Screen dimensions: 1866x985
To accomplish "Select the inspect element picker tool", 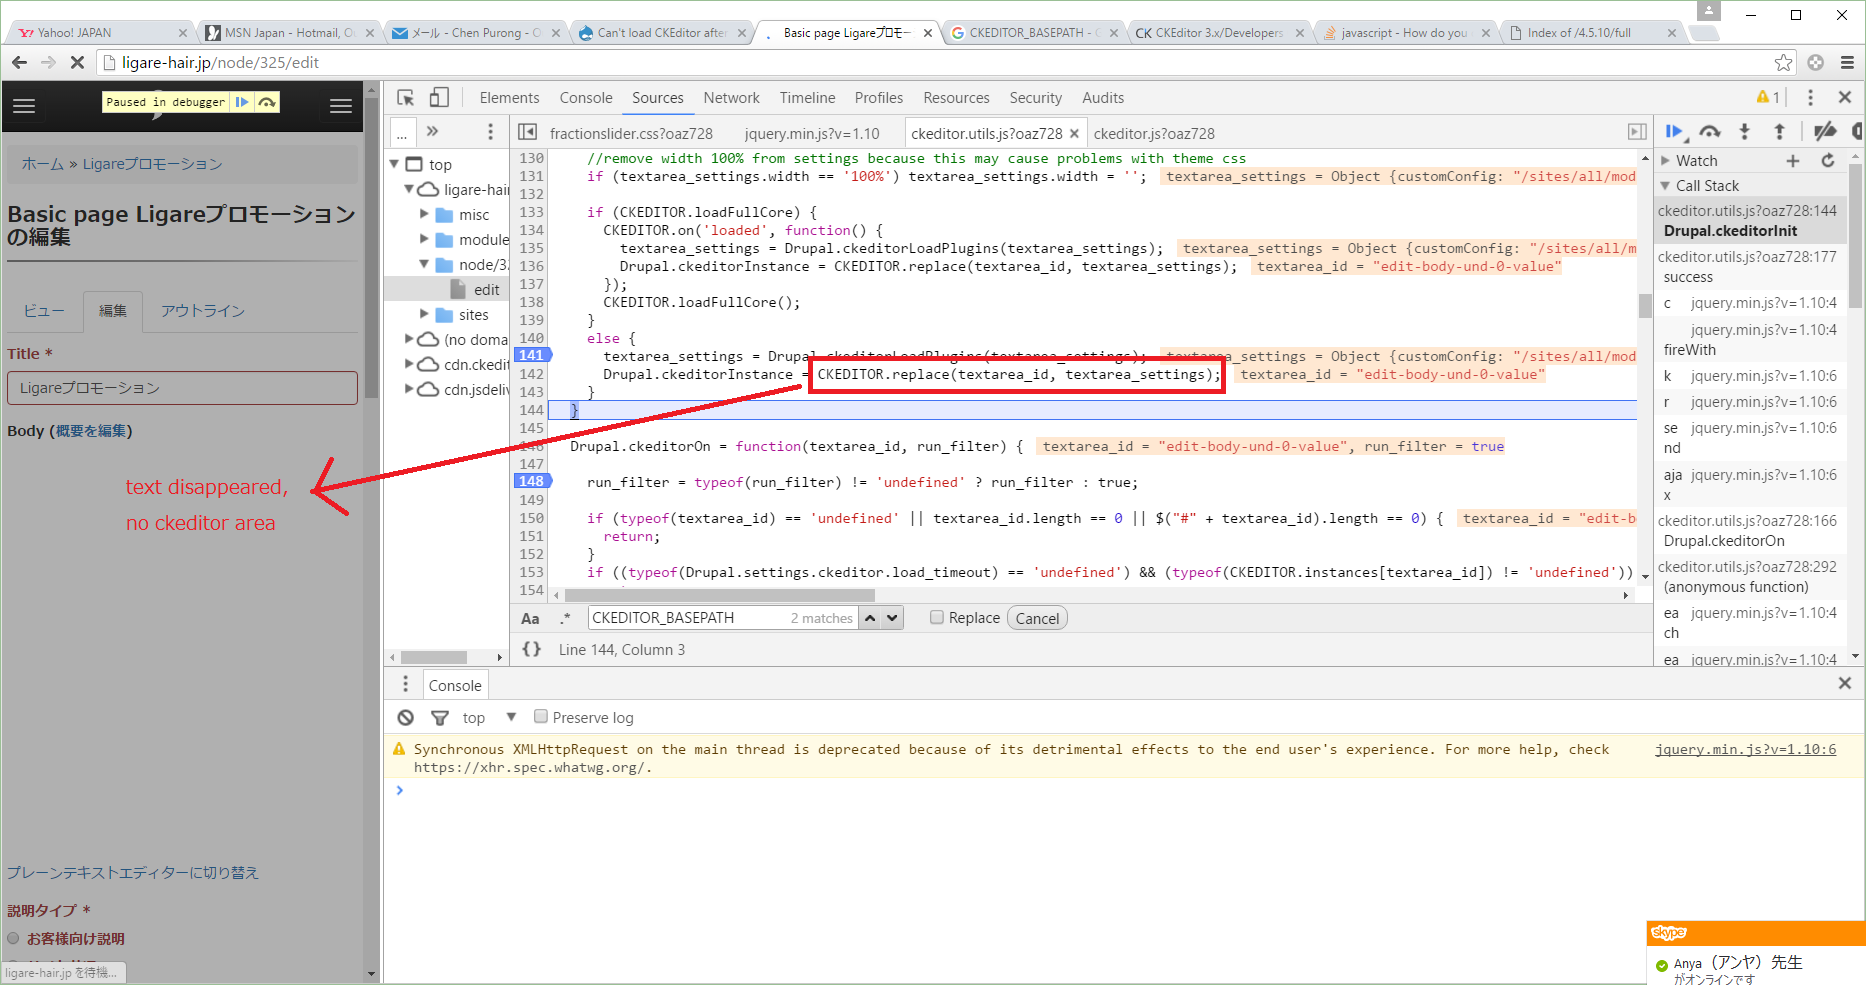I will pos(405,97).
